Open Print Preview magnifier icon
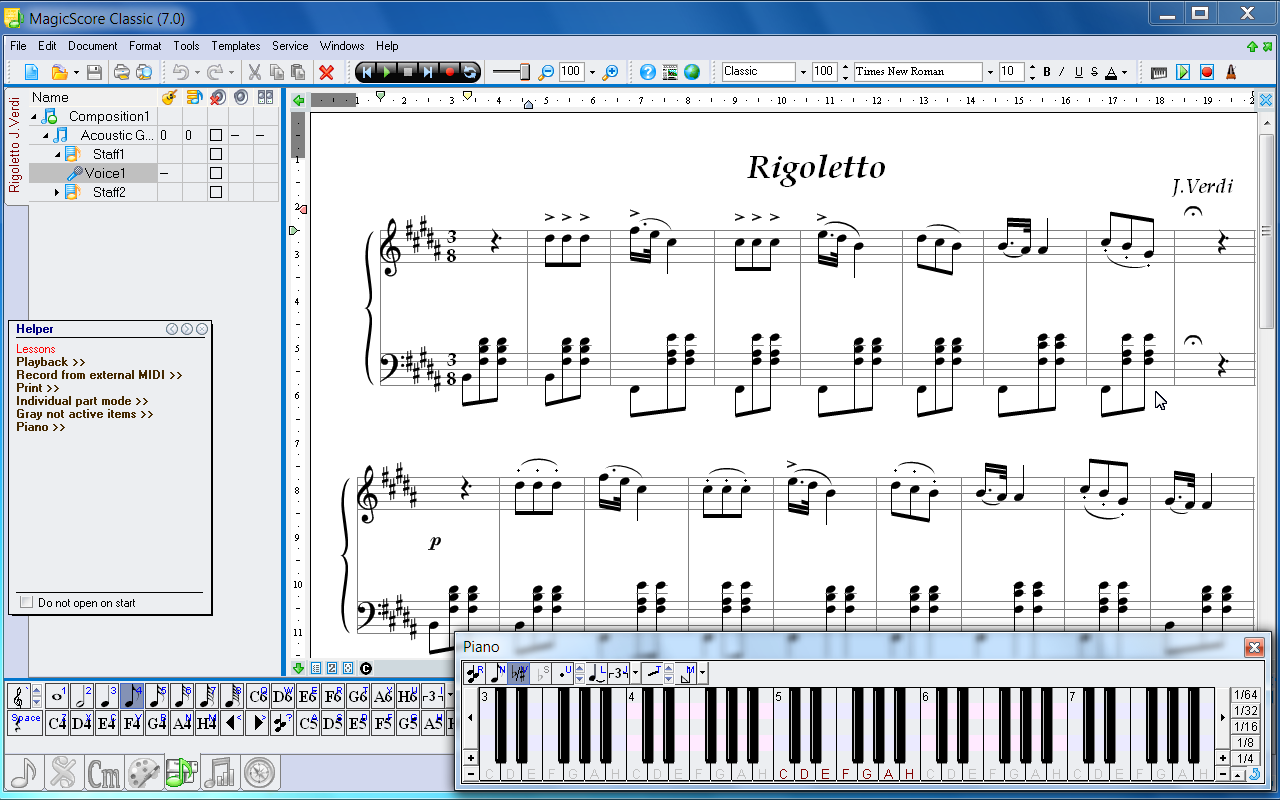 (144, 72)
